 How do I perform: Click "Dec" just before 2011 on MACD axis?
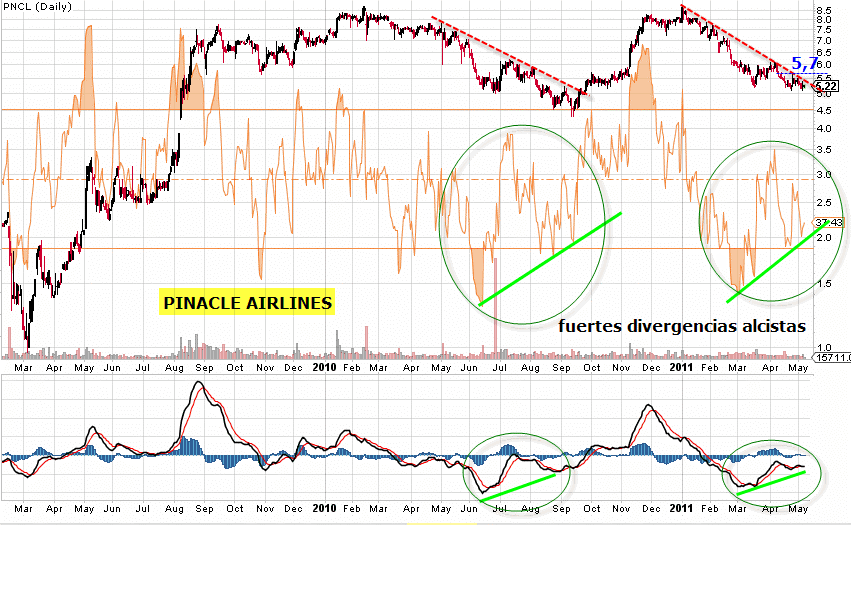pyautogui.click(x=651, y=508)
